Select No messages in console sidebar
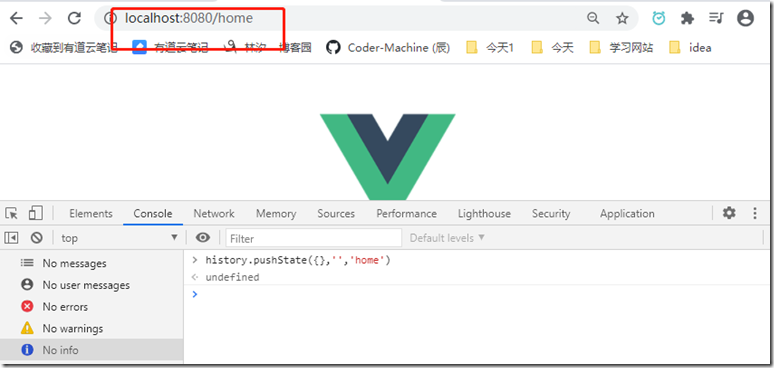774x368 pixels. click(92, 263)
